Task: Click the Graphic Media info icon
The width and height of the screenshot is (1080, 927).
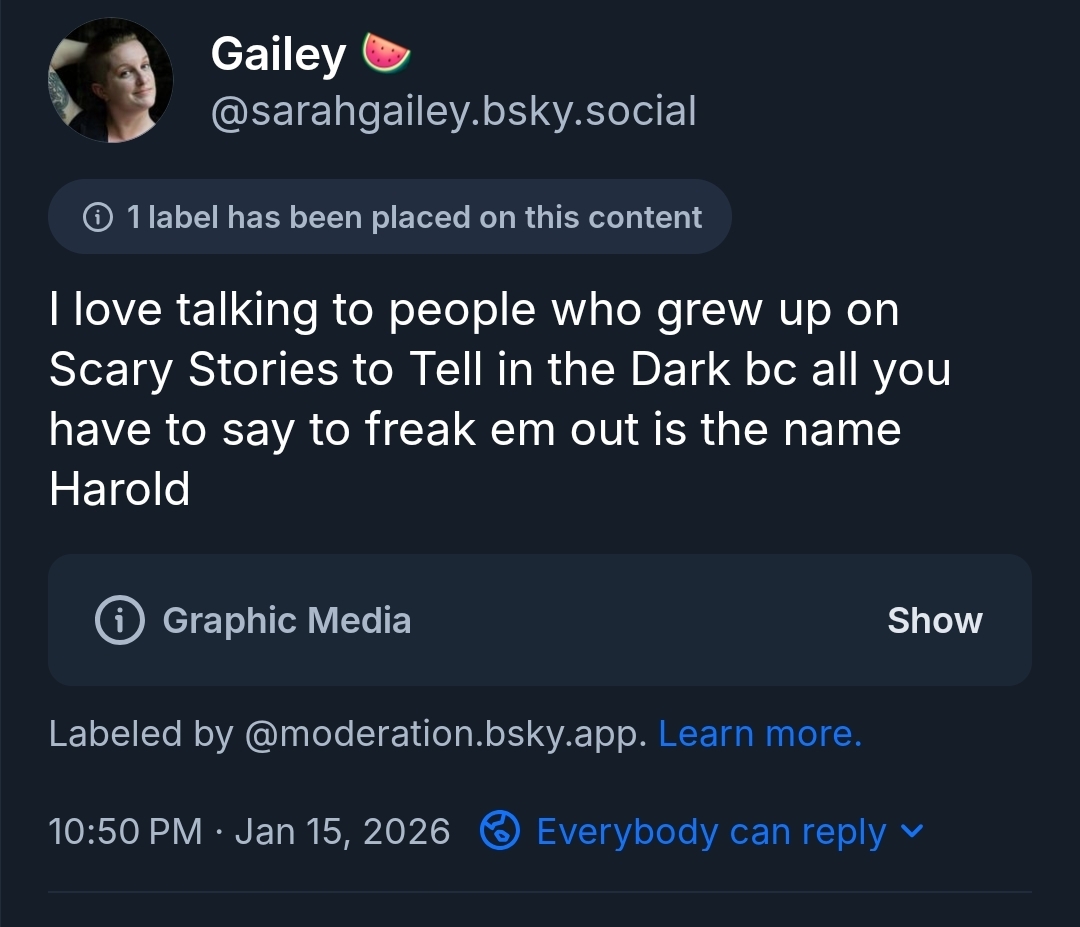Action: pos(119,620)
